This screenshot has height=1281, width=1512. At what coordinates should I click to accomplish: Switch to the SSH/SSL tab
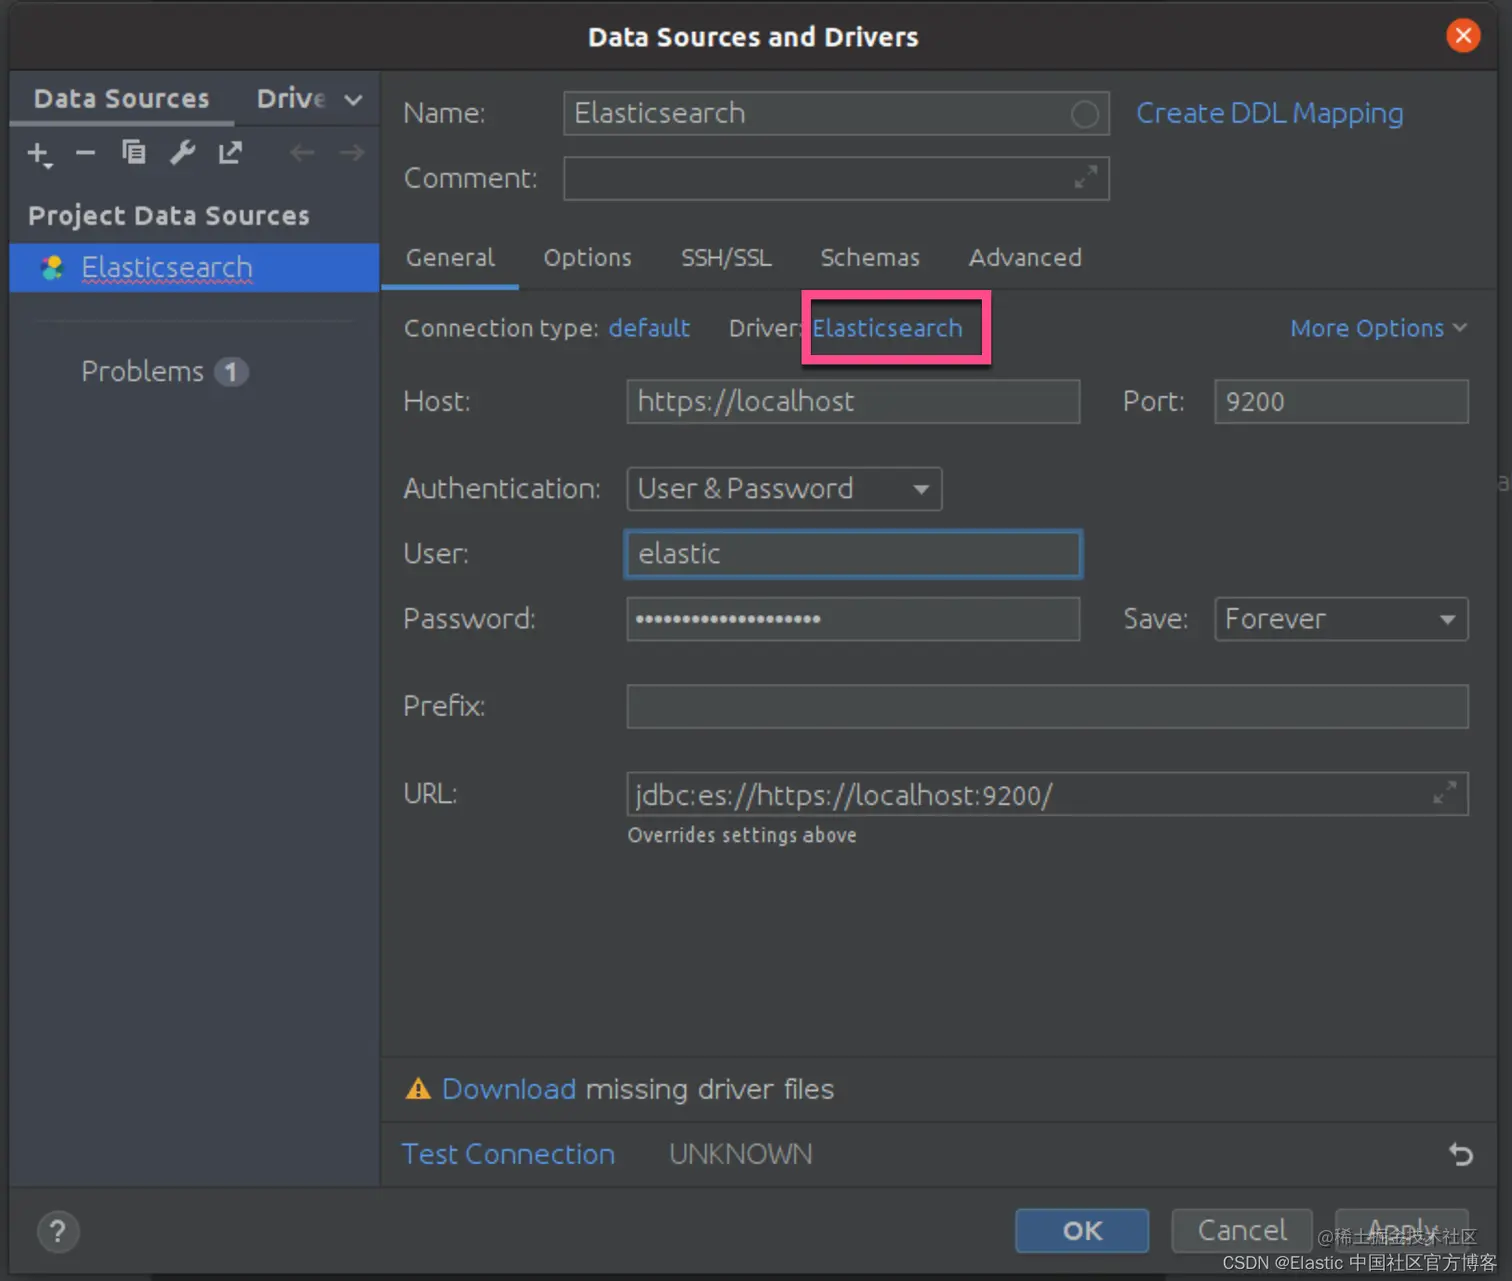[726, 257]
